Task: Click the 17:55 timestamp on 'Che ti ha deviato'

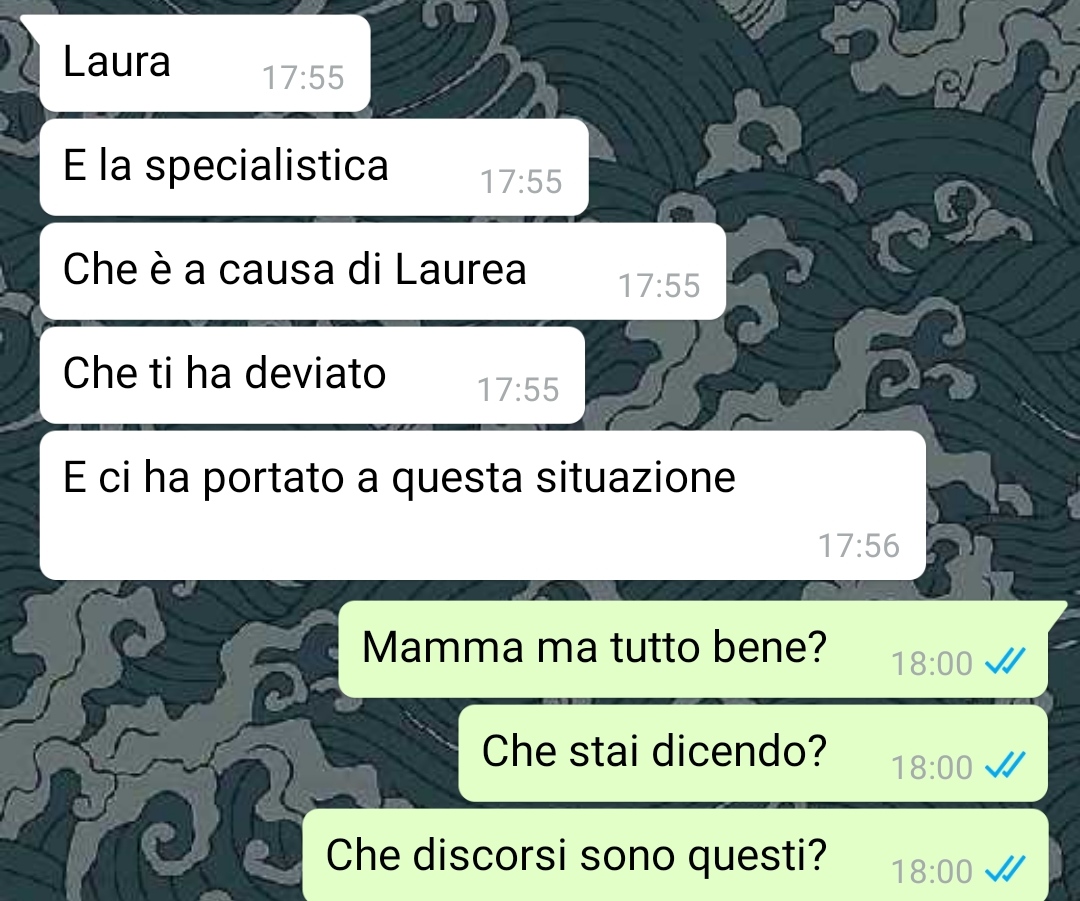Action: (x=518, y=390)
